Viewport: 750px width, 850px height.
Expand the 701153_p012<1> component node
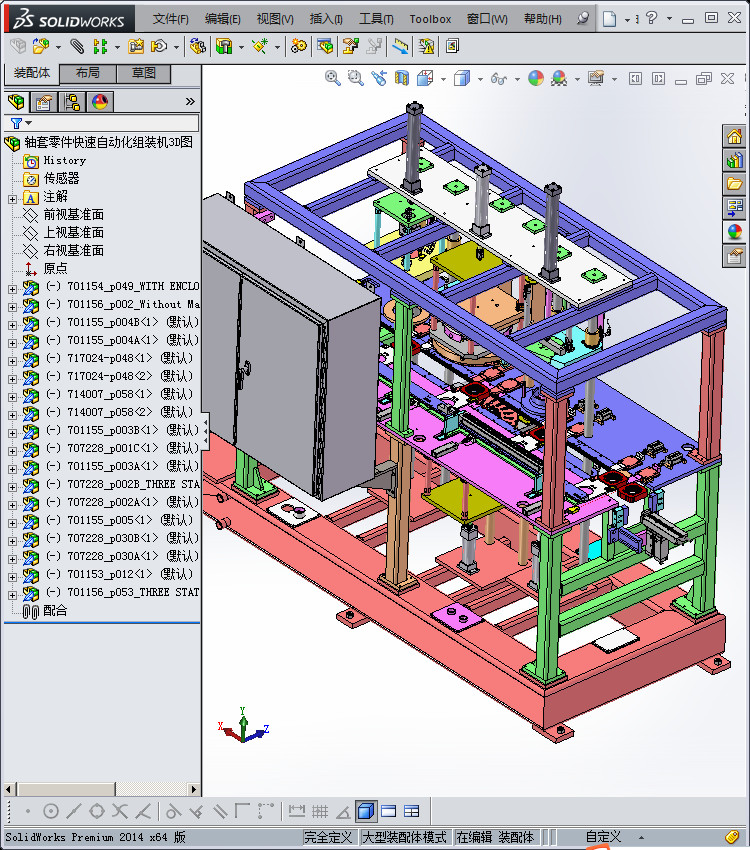(x=12, y=577)
